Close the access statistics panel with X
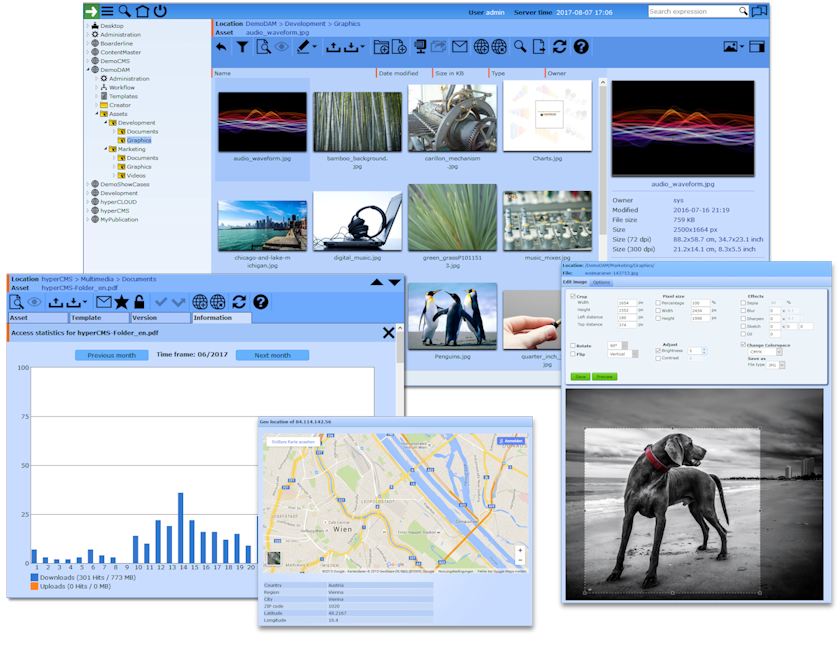 click(x=389, y=333)
